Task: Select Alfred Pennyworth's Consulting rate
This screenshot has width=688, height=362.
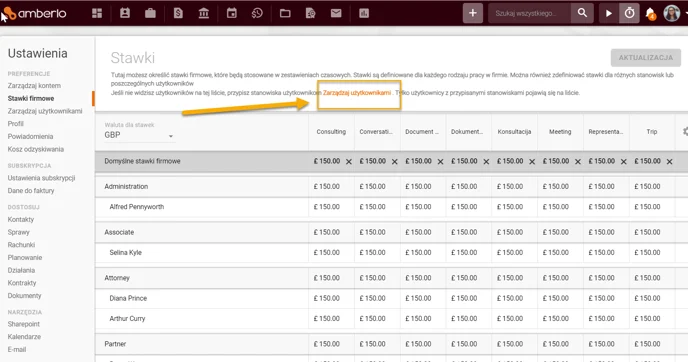Action: 327,207
